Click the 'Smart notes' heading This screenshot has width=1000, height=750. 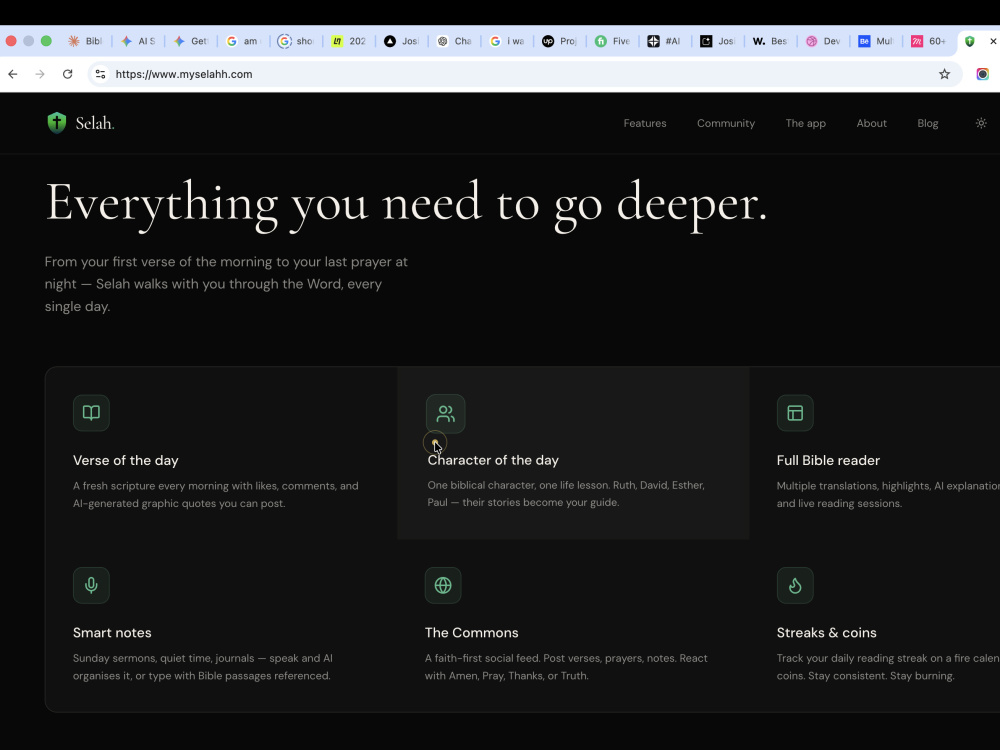point(112,633)
